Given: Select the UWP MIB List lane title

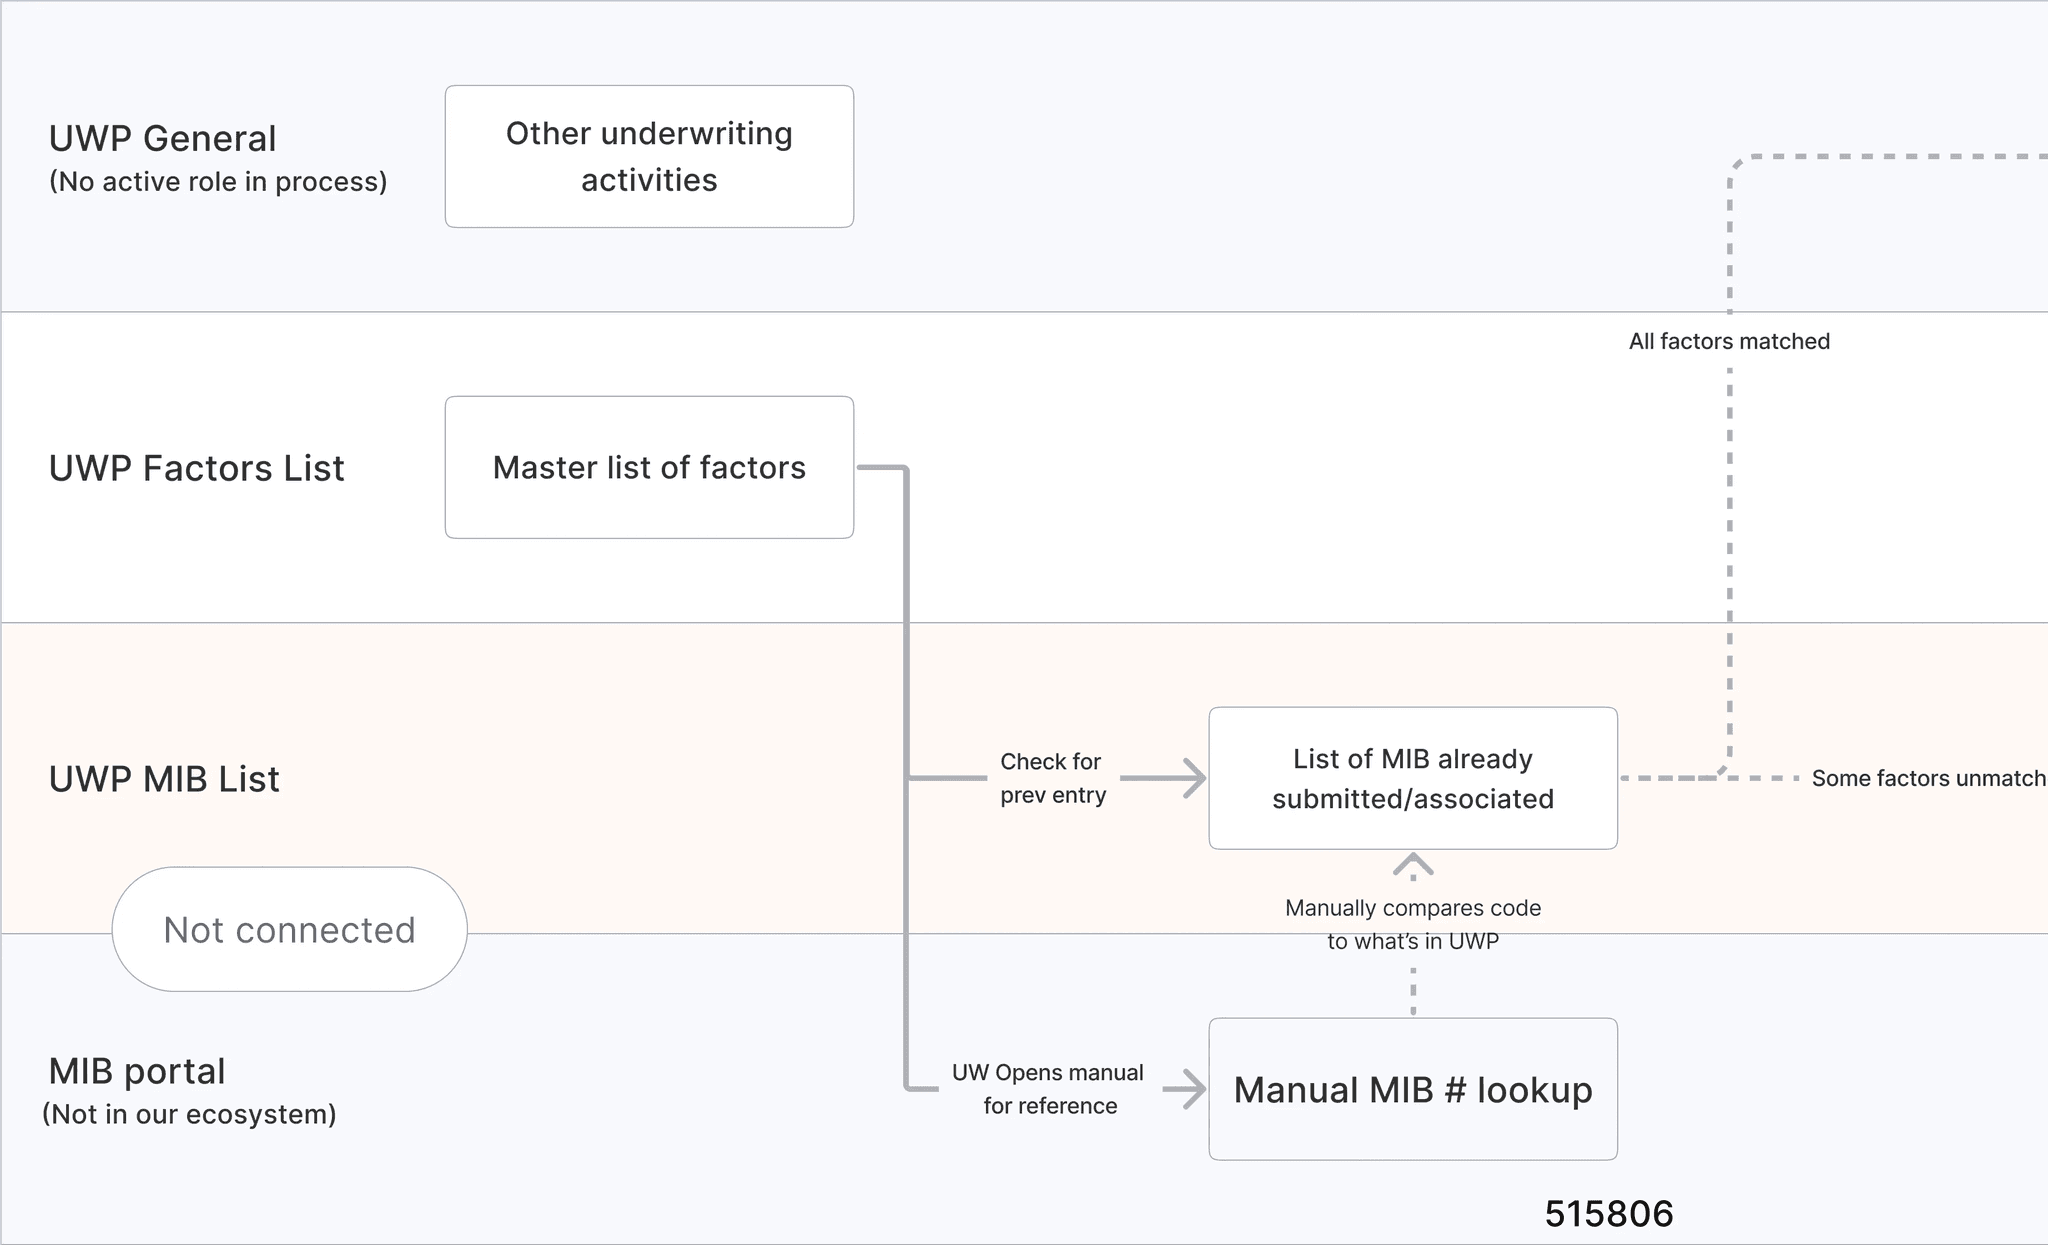Looking at the screenshot, I should point(165,779).
